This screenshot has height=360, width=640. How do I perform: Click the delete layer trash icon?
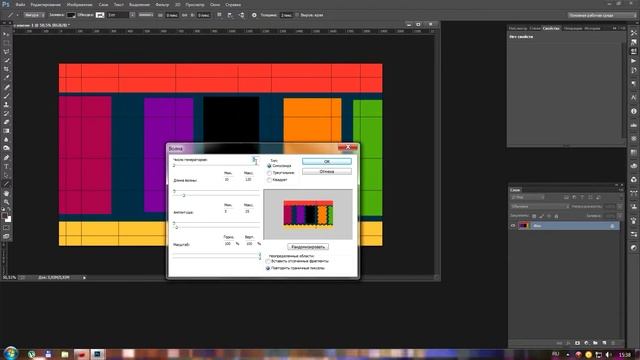click(613, 343)
